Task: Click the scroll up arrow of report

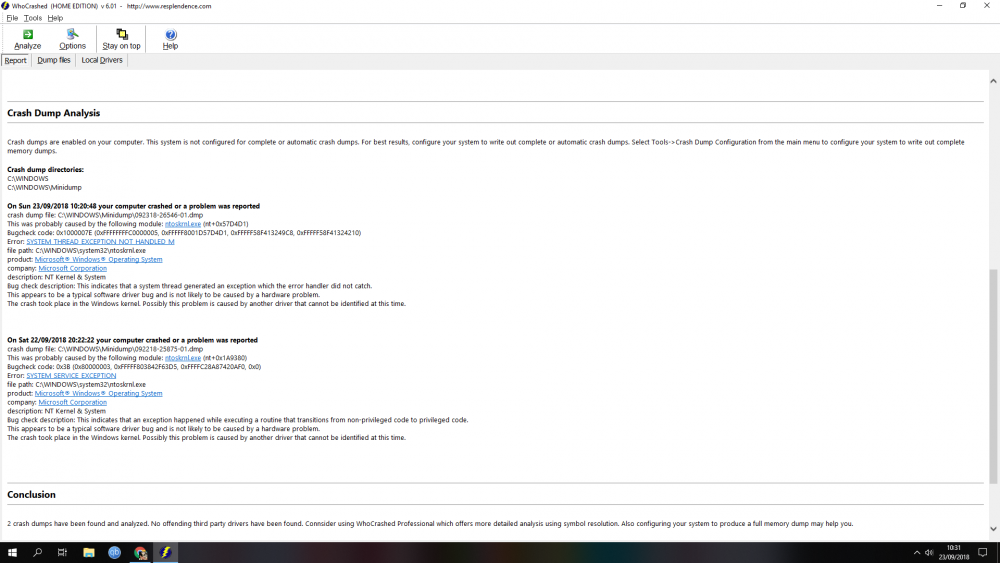Action: [x=993, y=81]
